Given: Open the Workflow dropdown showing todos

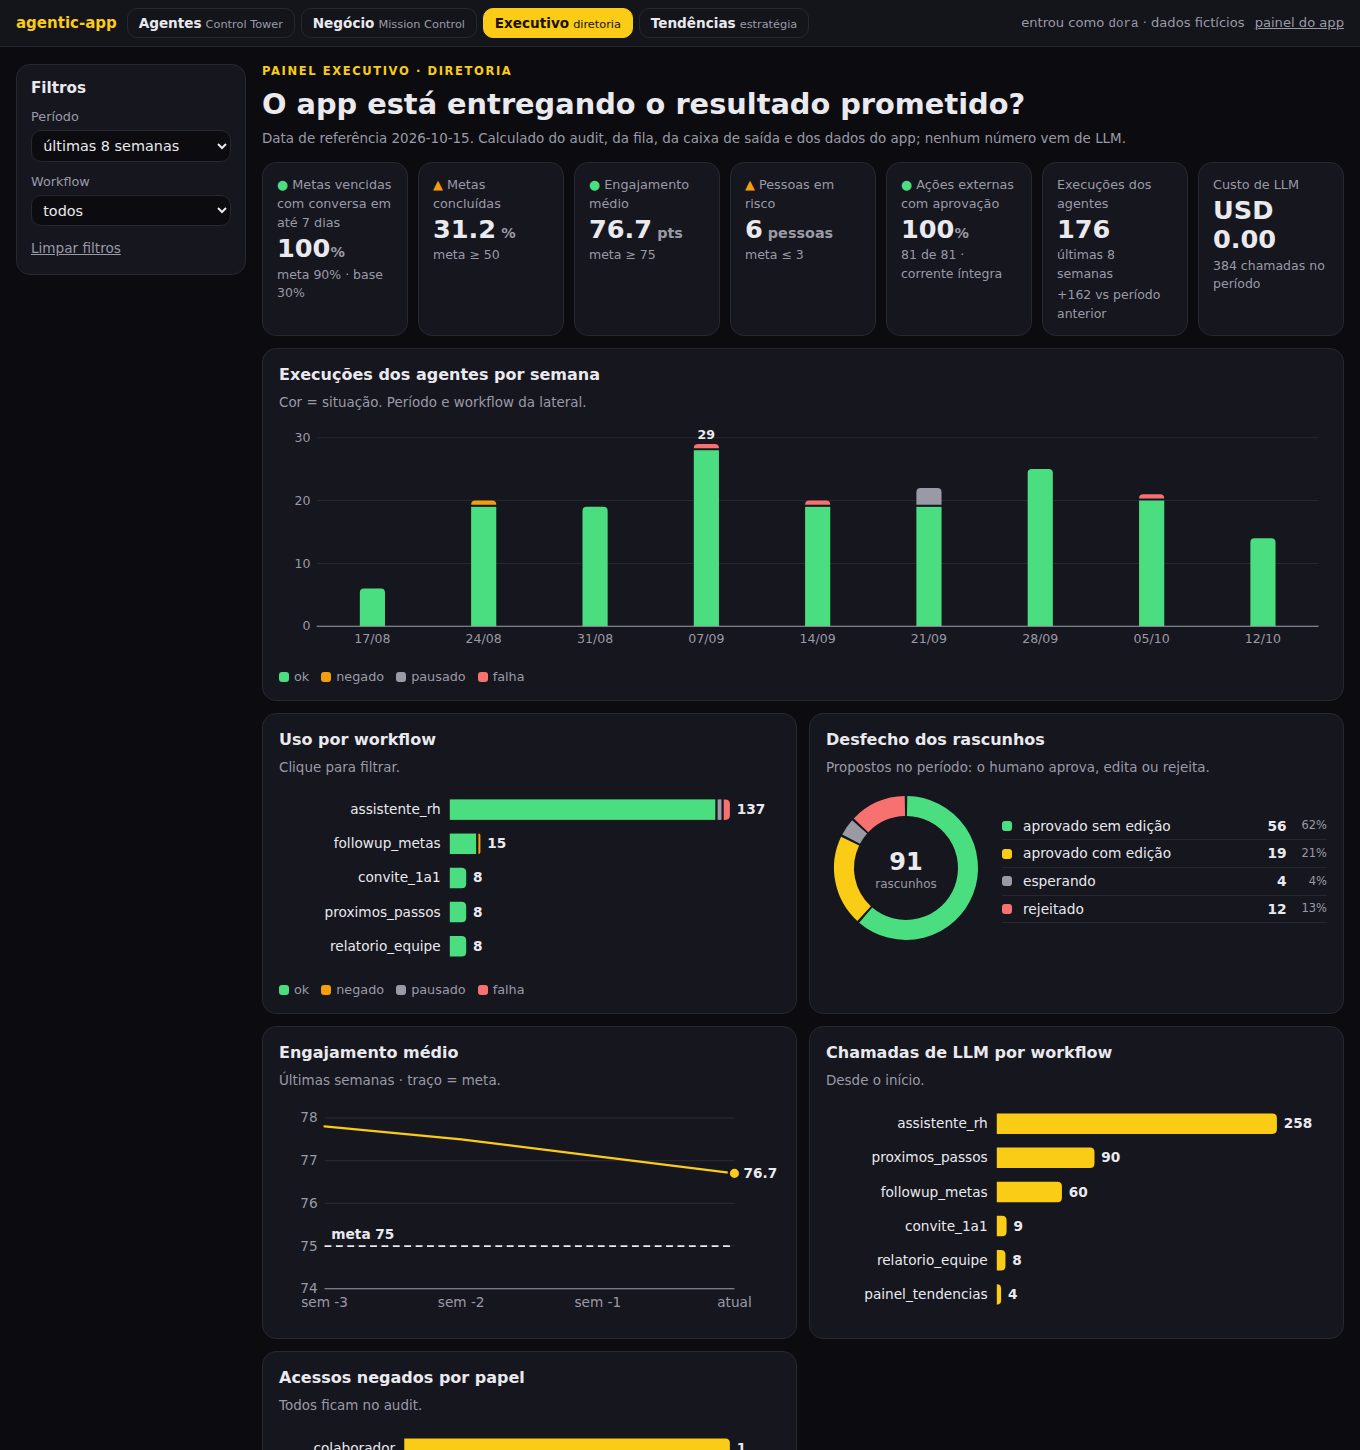Looking at the screenshot, I should coord(131,211).
